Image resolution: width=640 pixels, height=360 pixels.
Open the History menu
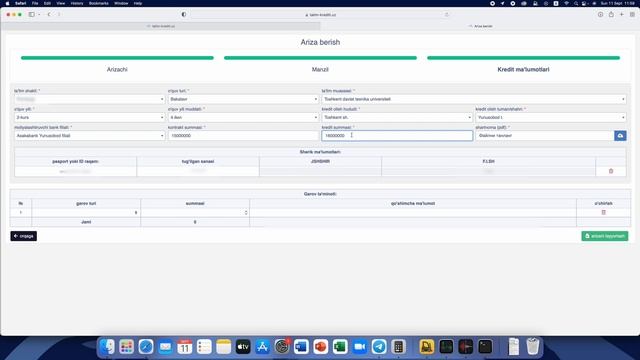(77, 3)
